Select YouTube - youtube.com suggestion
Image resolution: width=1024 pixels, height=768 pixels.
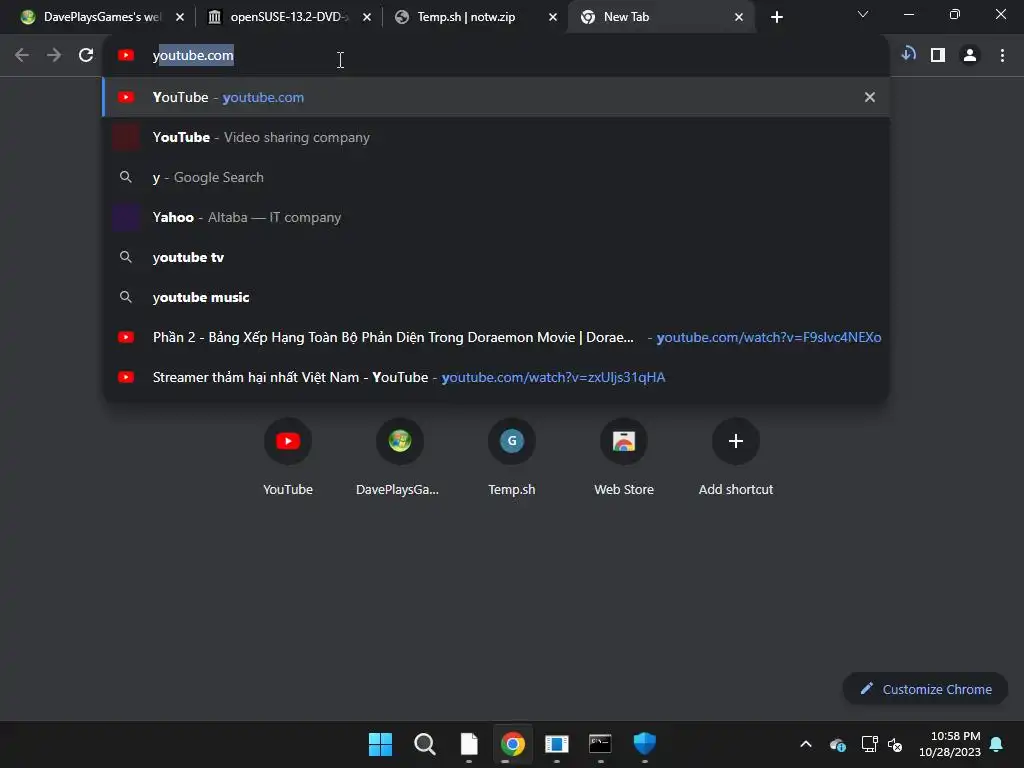496,97
